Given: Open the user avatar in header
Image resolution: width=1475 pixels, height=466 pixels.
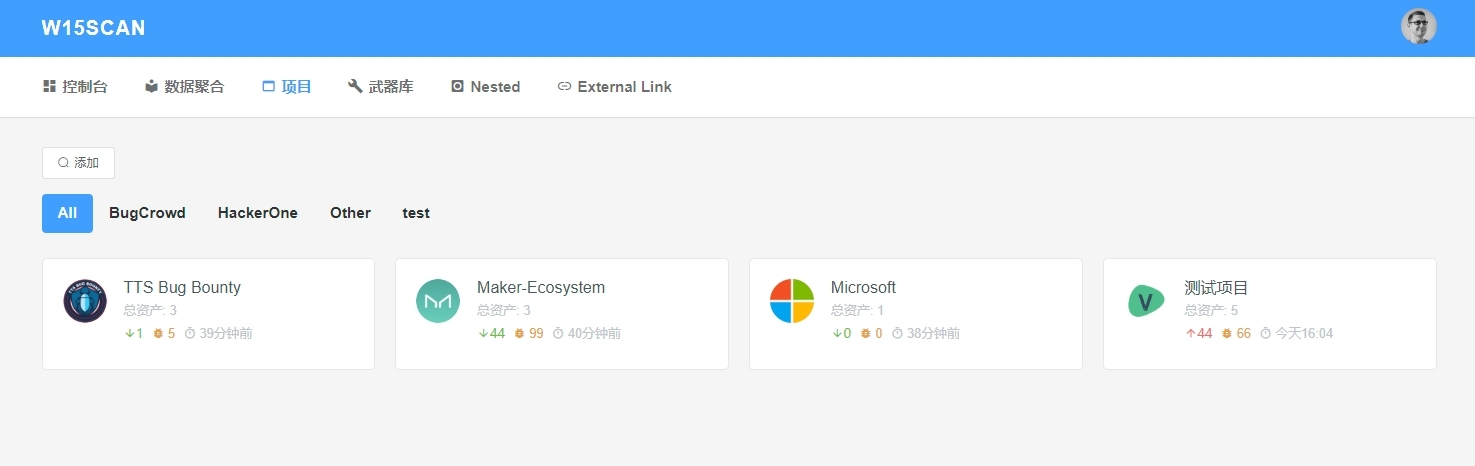Looking at the screenshot, I should (x=1418, y=27).
